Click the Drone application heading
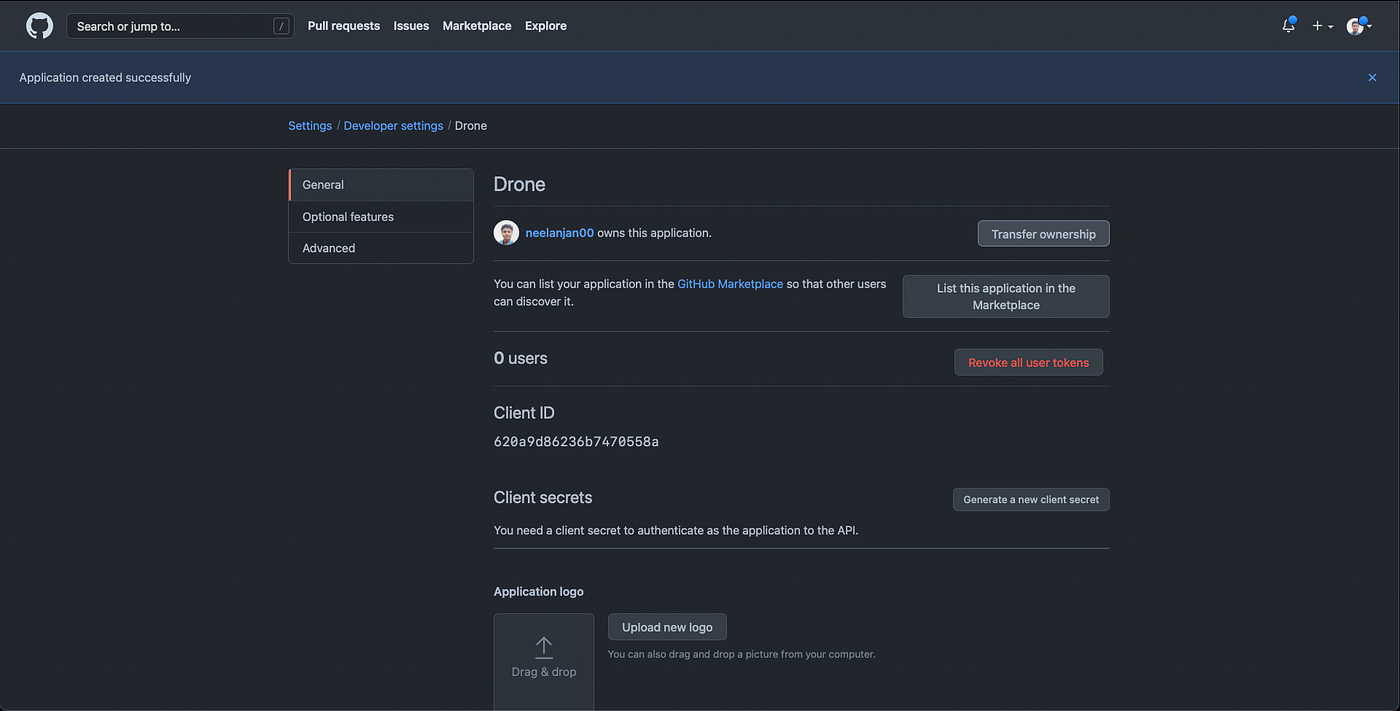 (520, 185)
